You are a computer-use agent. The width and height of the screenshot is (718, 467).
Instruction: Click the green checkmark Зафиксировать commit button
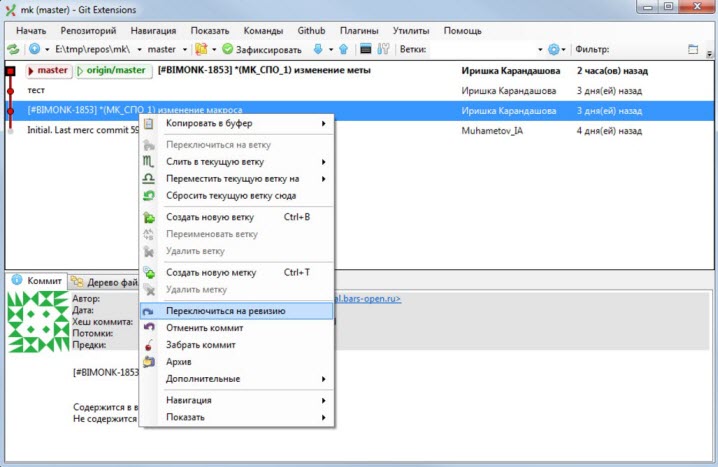(x=262, y=49)
